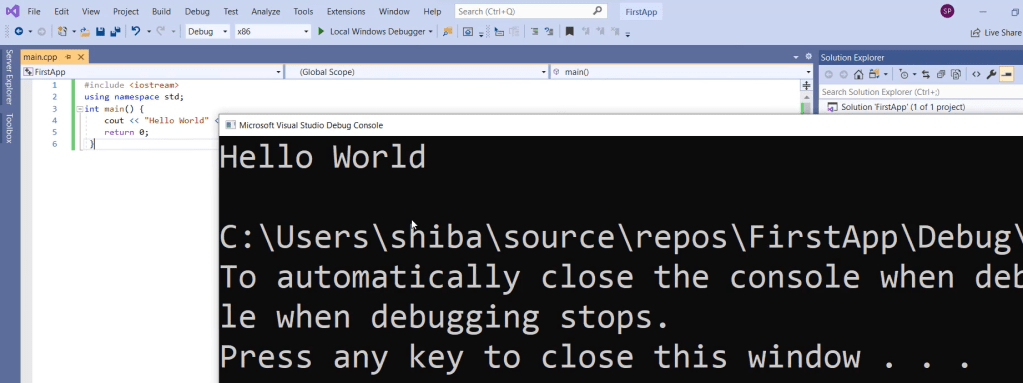The image size is (1023, 383).
Task: Open the Debug configuration dropdown
Action: click(225, 31)
